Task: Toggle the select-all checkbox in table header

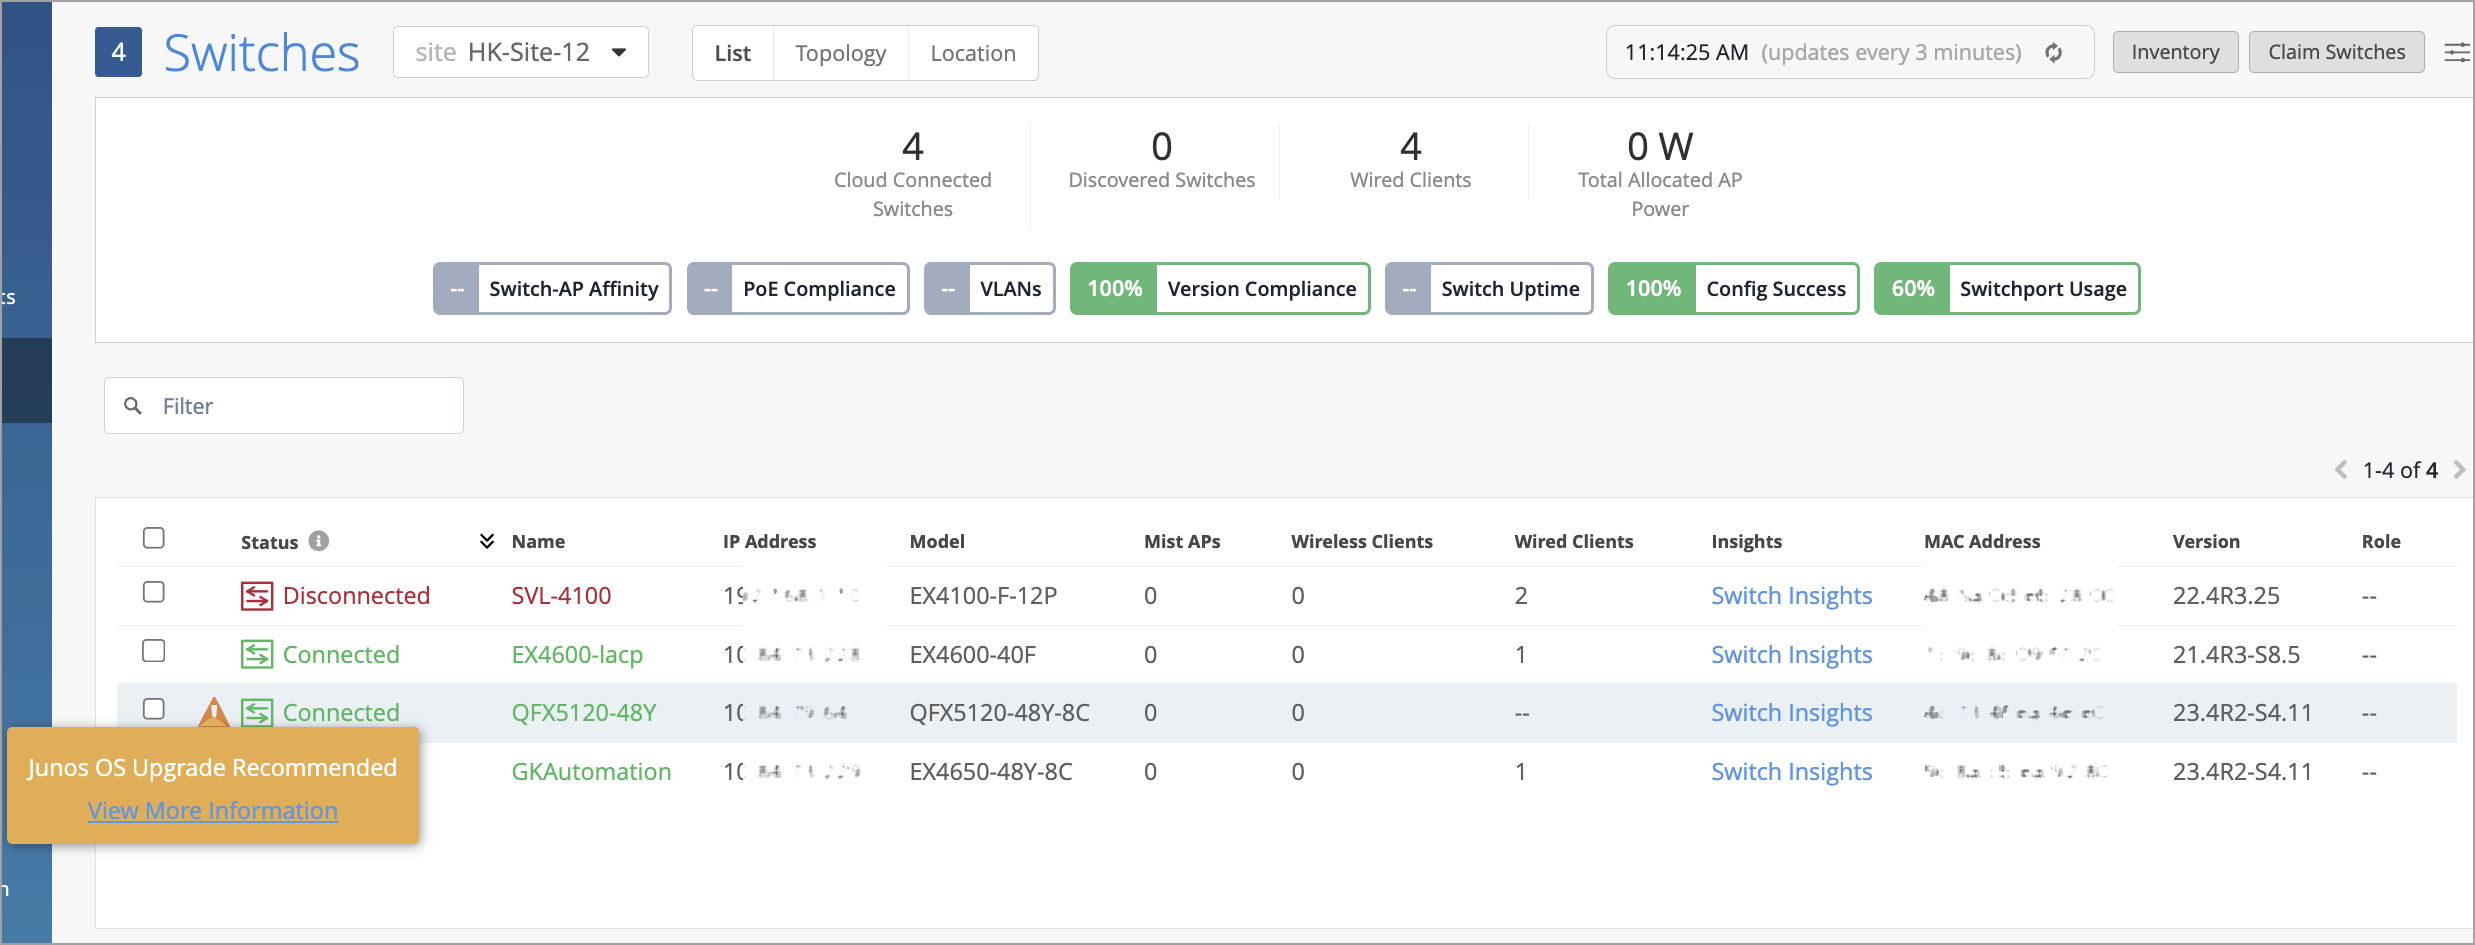Action: coord(154,538)
